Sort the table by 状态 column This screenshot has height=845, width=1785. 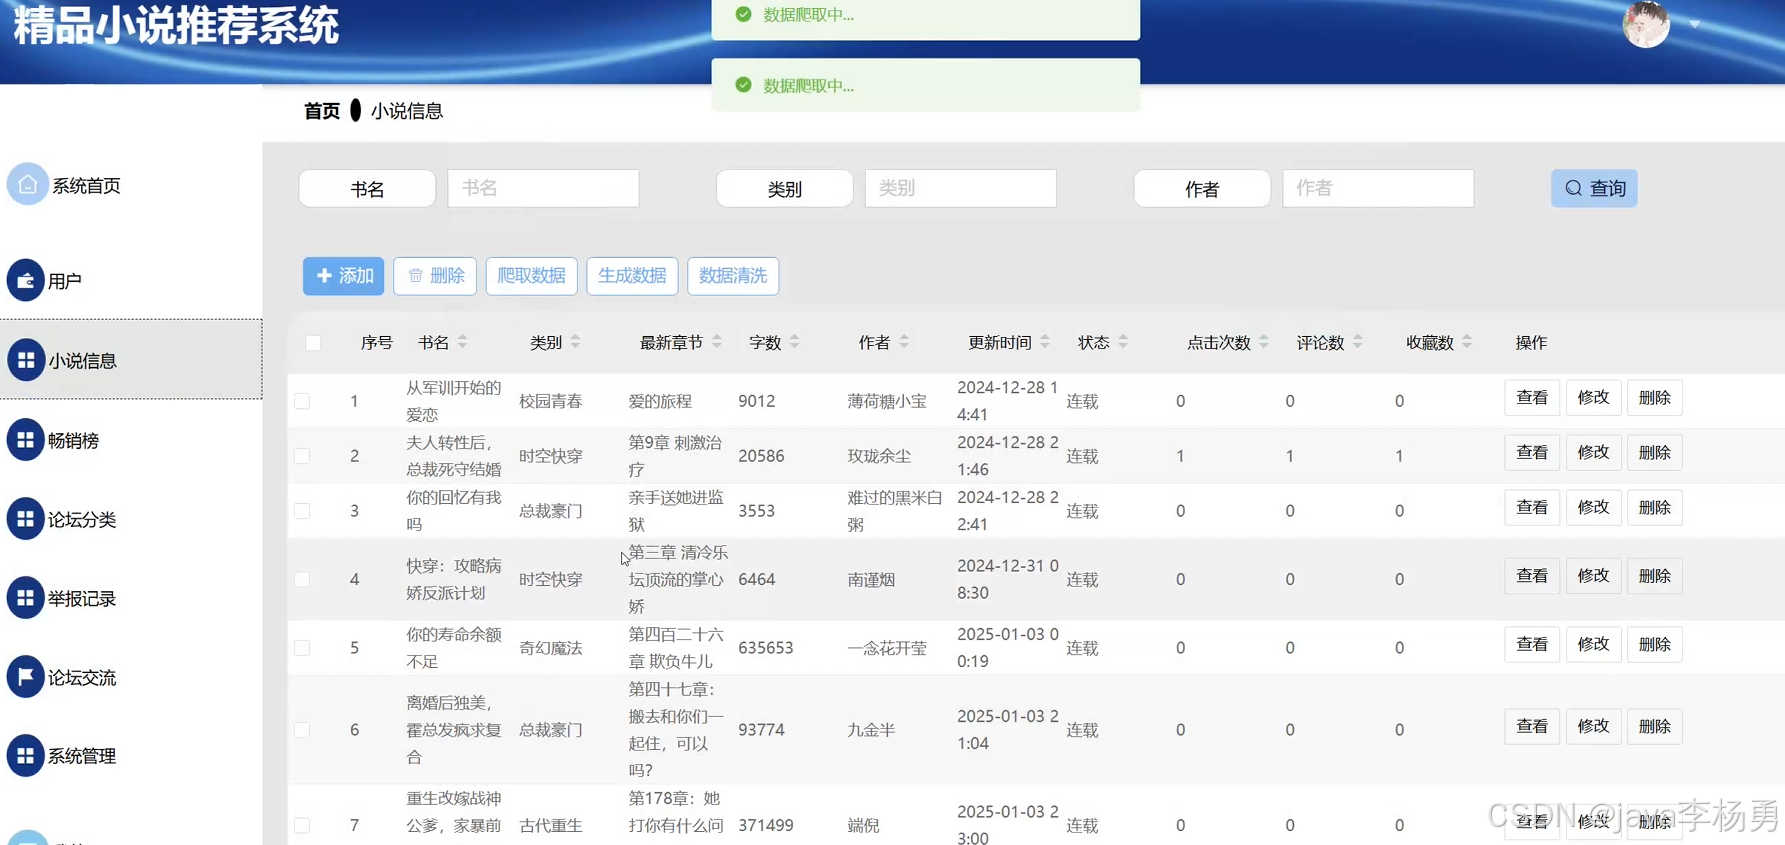point(1122,342)
